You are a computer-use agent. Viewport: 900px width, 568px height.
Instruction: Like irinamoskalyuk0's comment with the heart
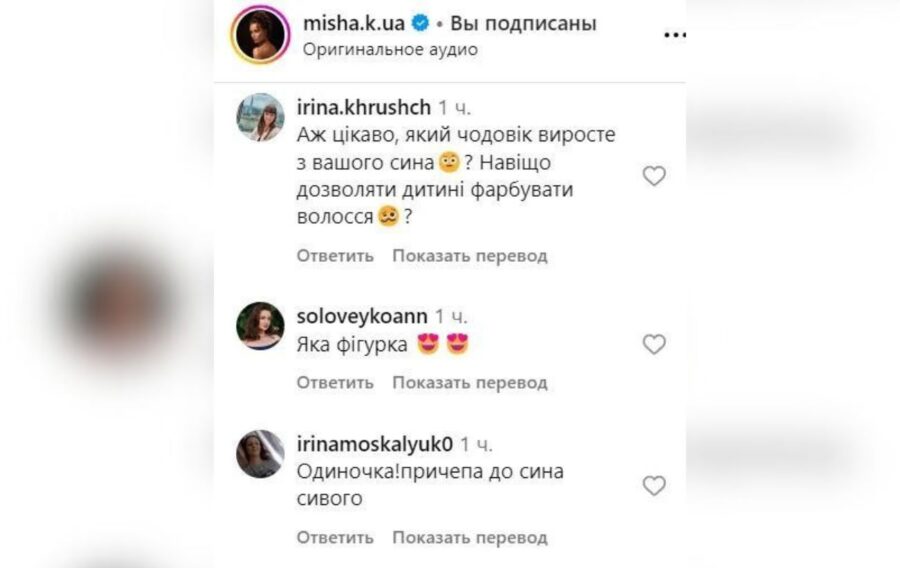tap(654, 485)
